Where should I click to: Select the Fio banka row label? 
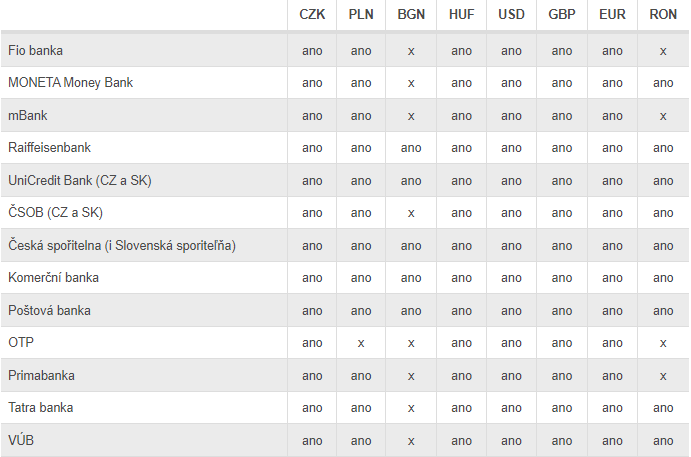(x=35, y=51)
